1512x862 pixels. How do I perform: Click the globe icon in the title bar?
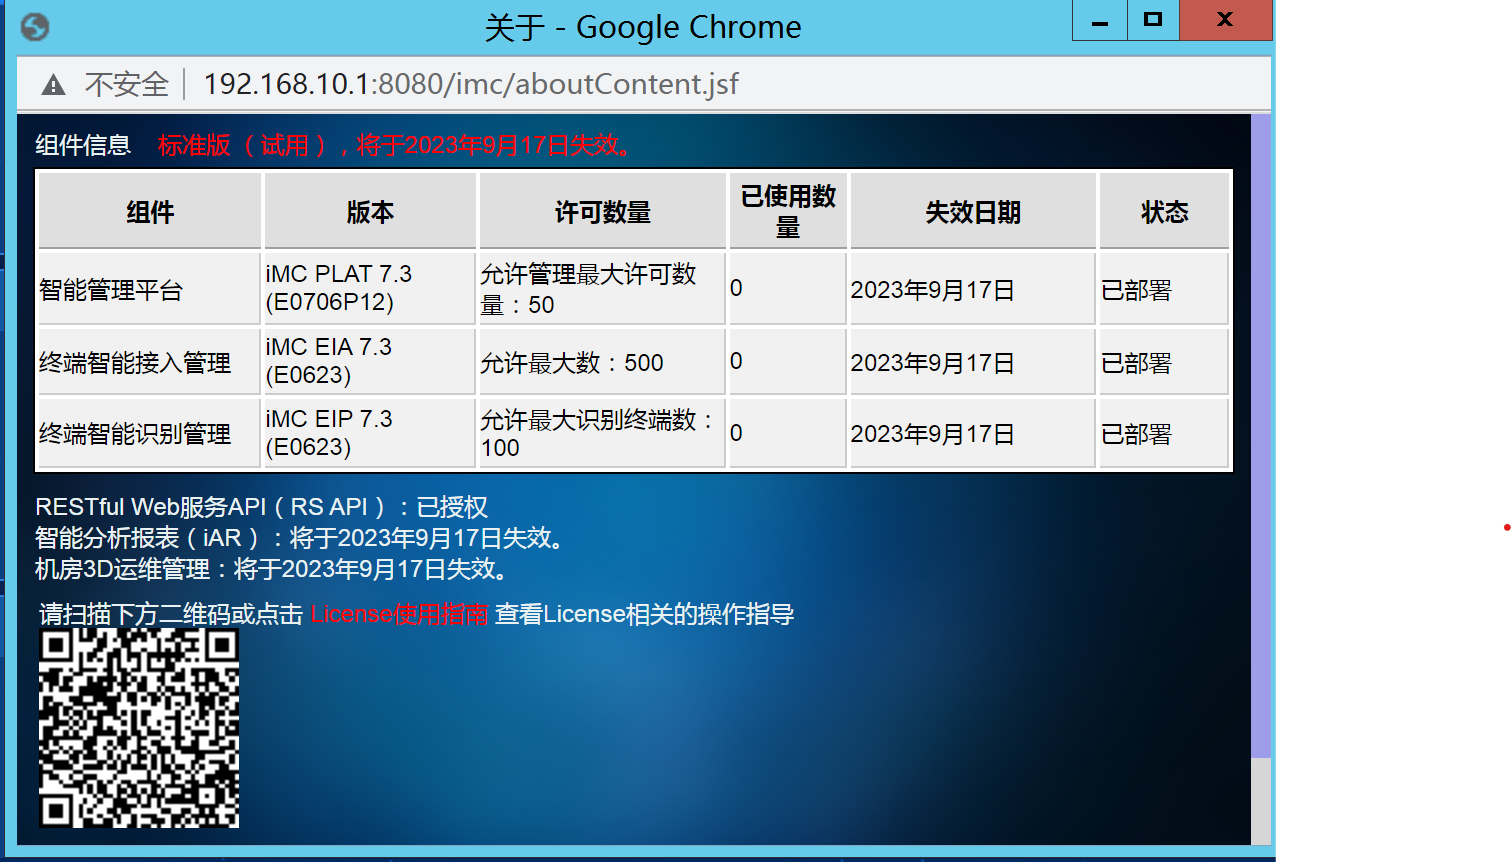tap(35, 27)
